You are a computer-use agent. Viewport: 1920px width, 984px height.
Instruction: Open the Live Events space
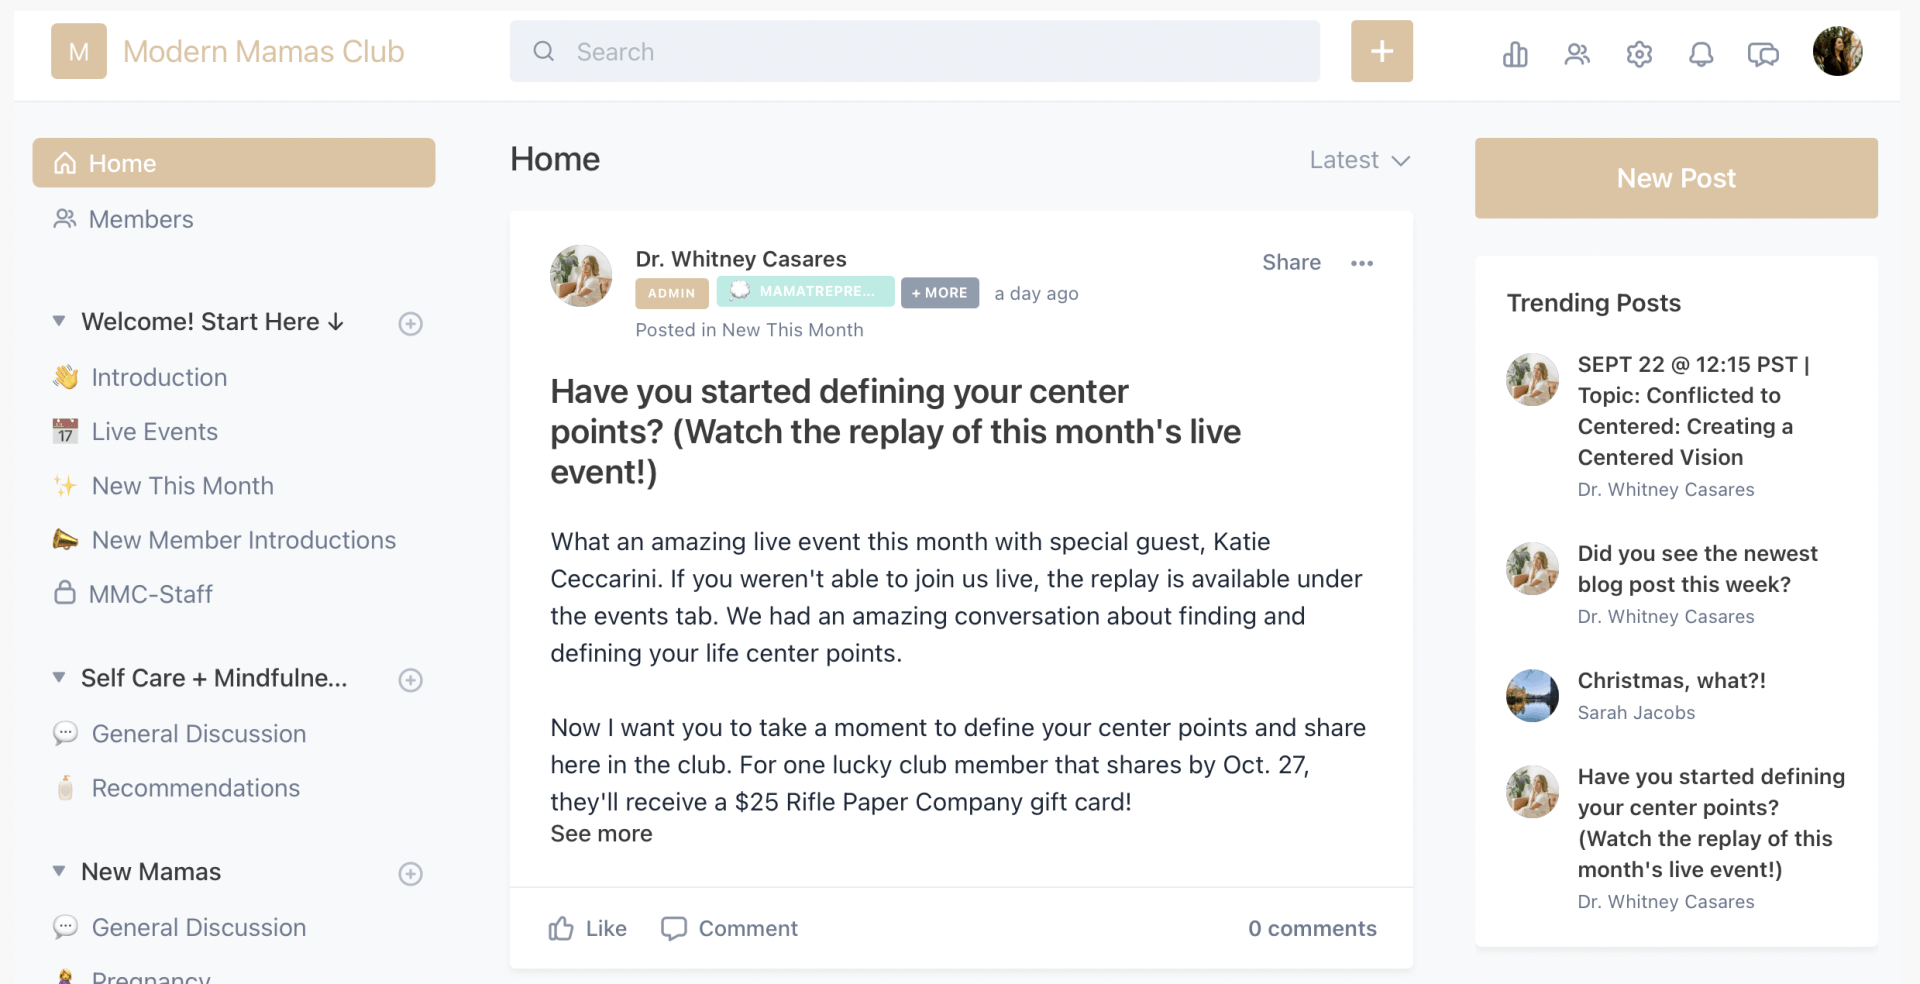pos(154,432)
